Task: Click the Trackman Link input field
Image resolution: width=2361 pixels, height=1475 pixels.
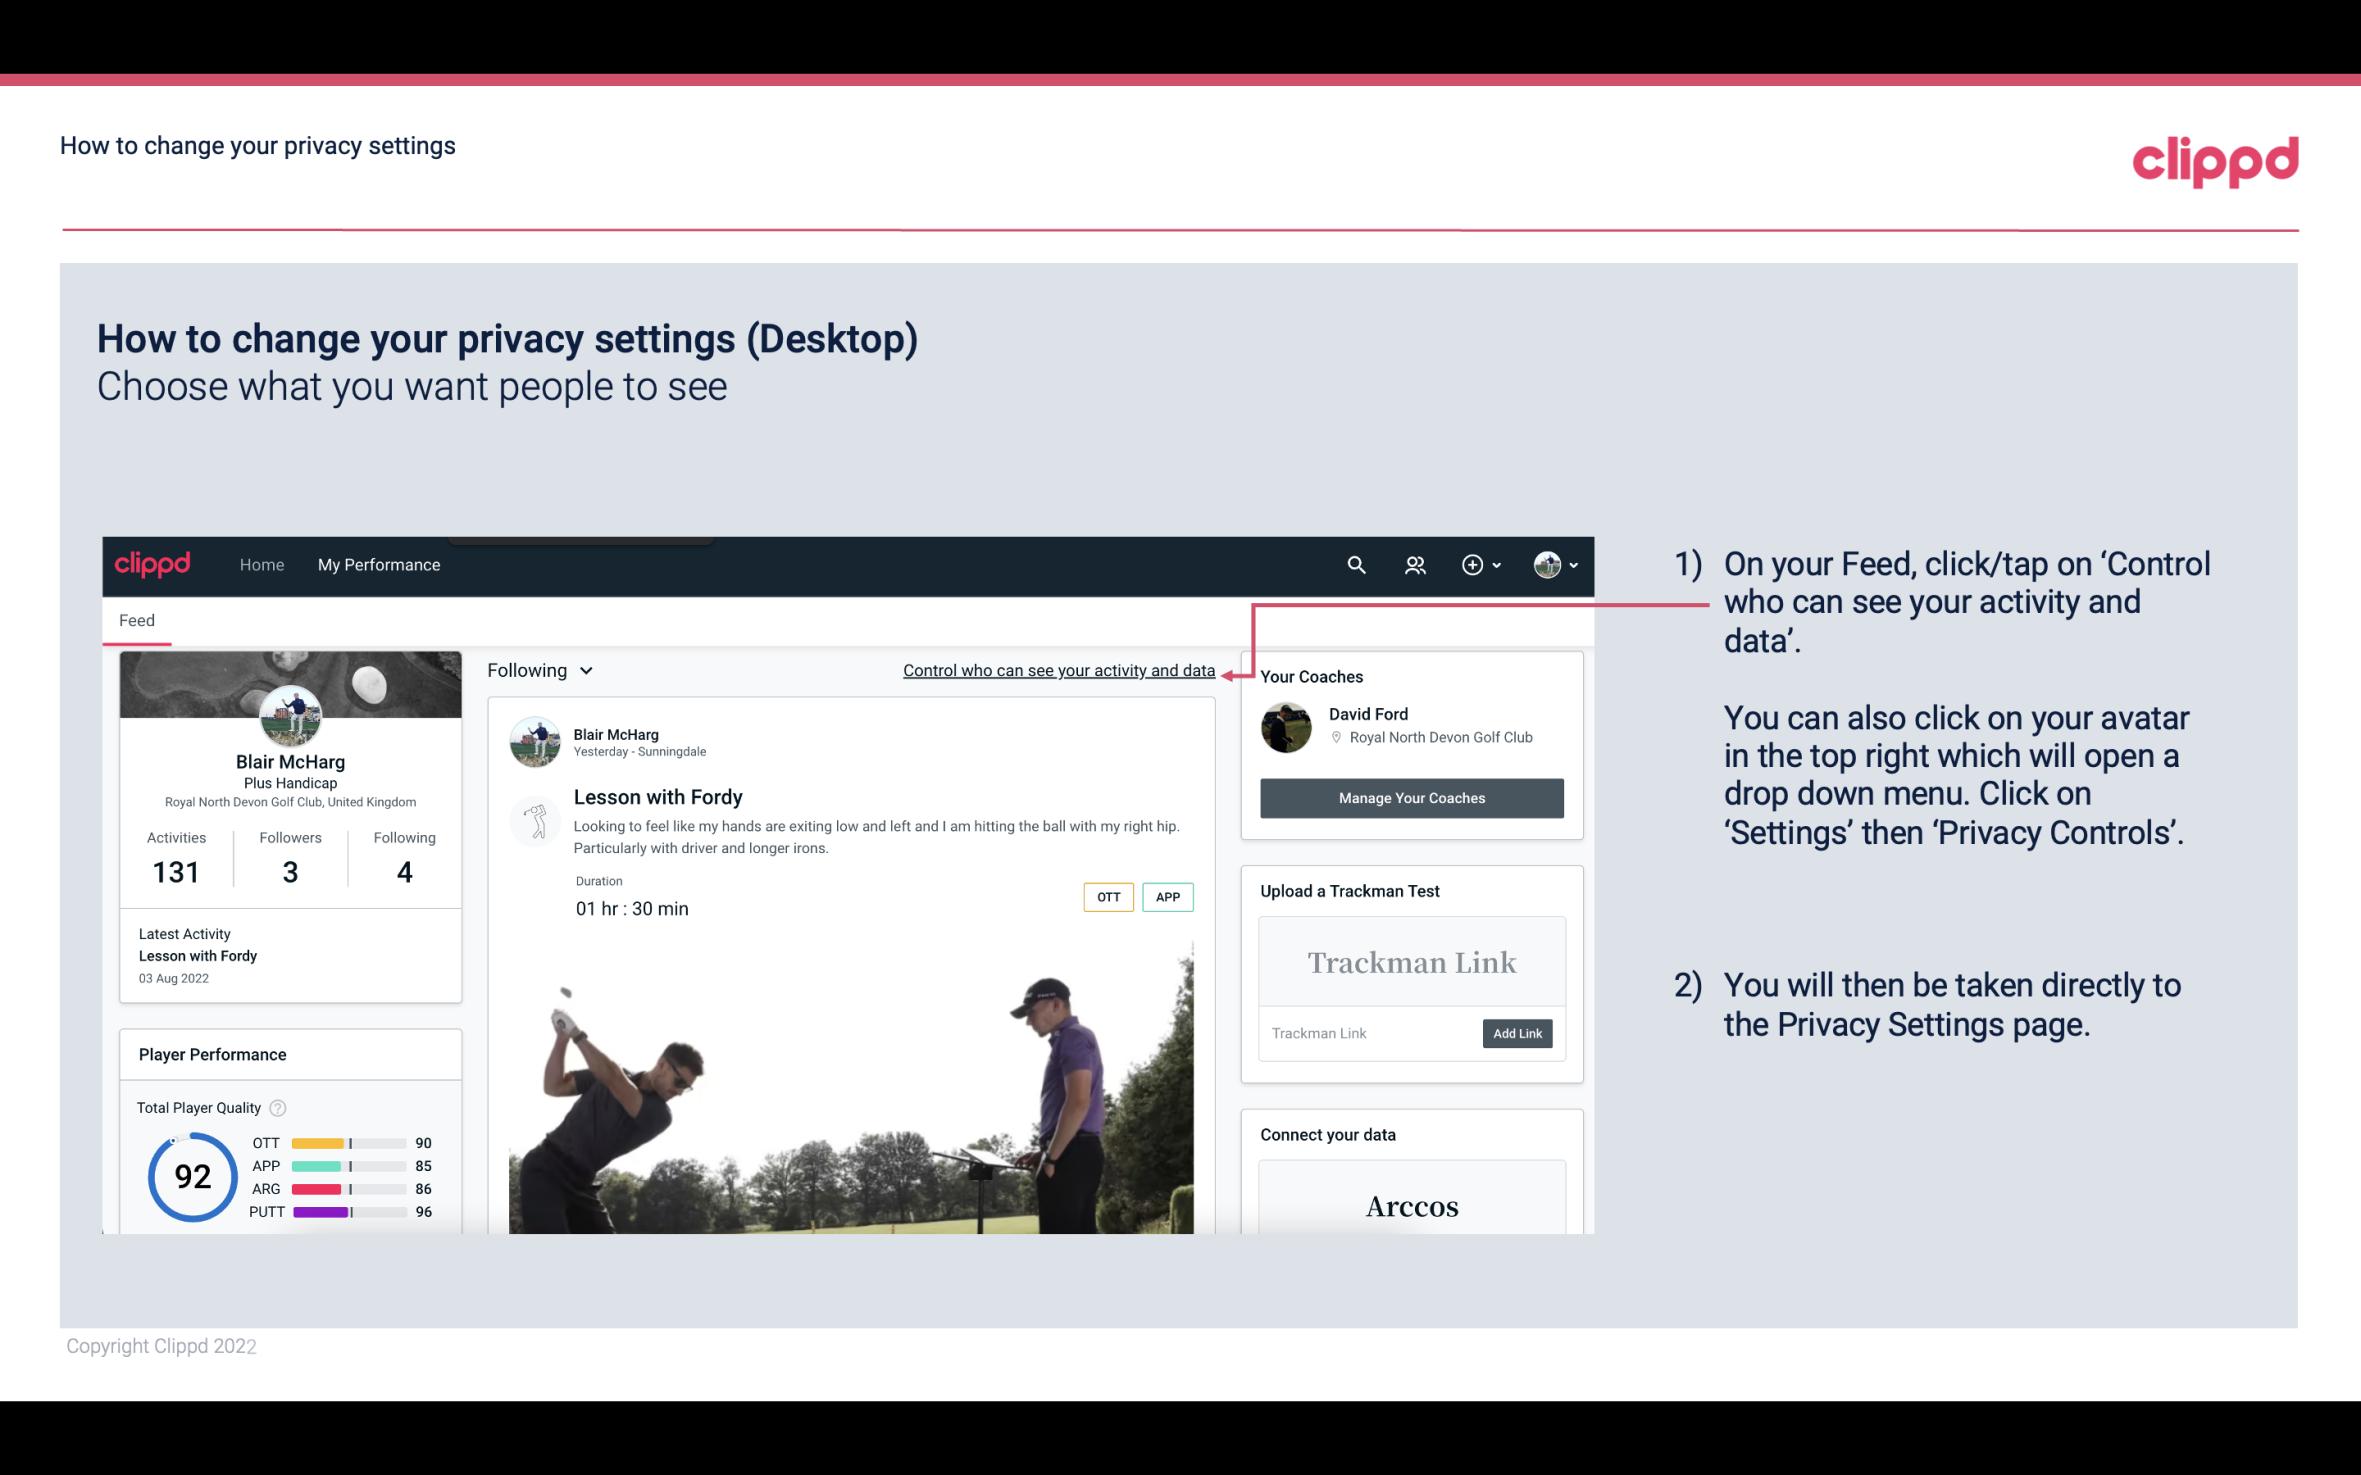Action: point(1369,1033)
